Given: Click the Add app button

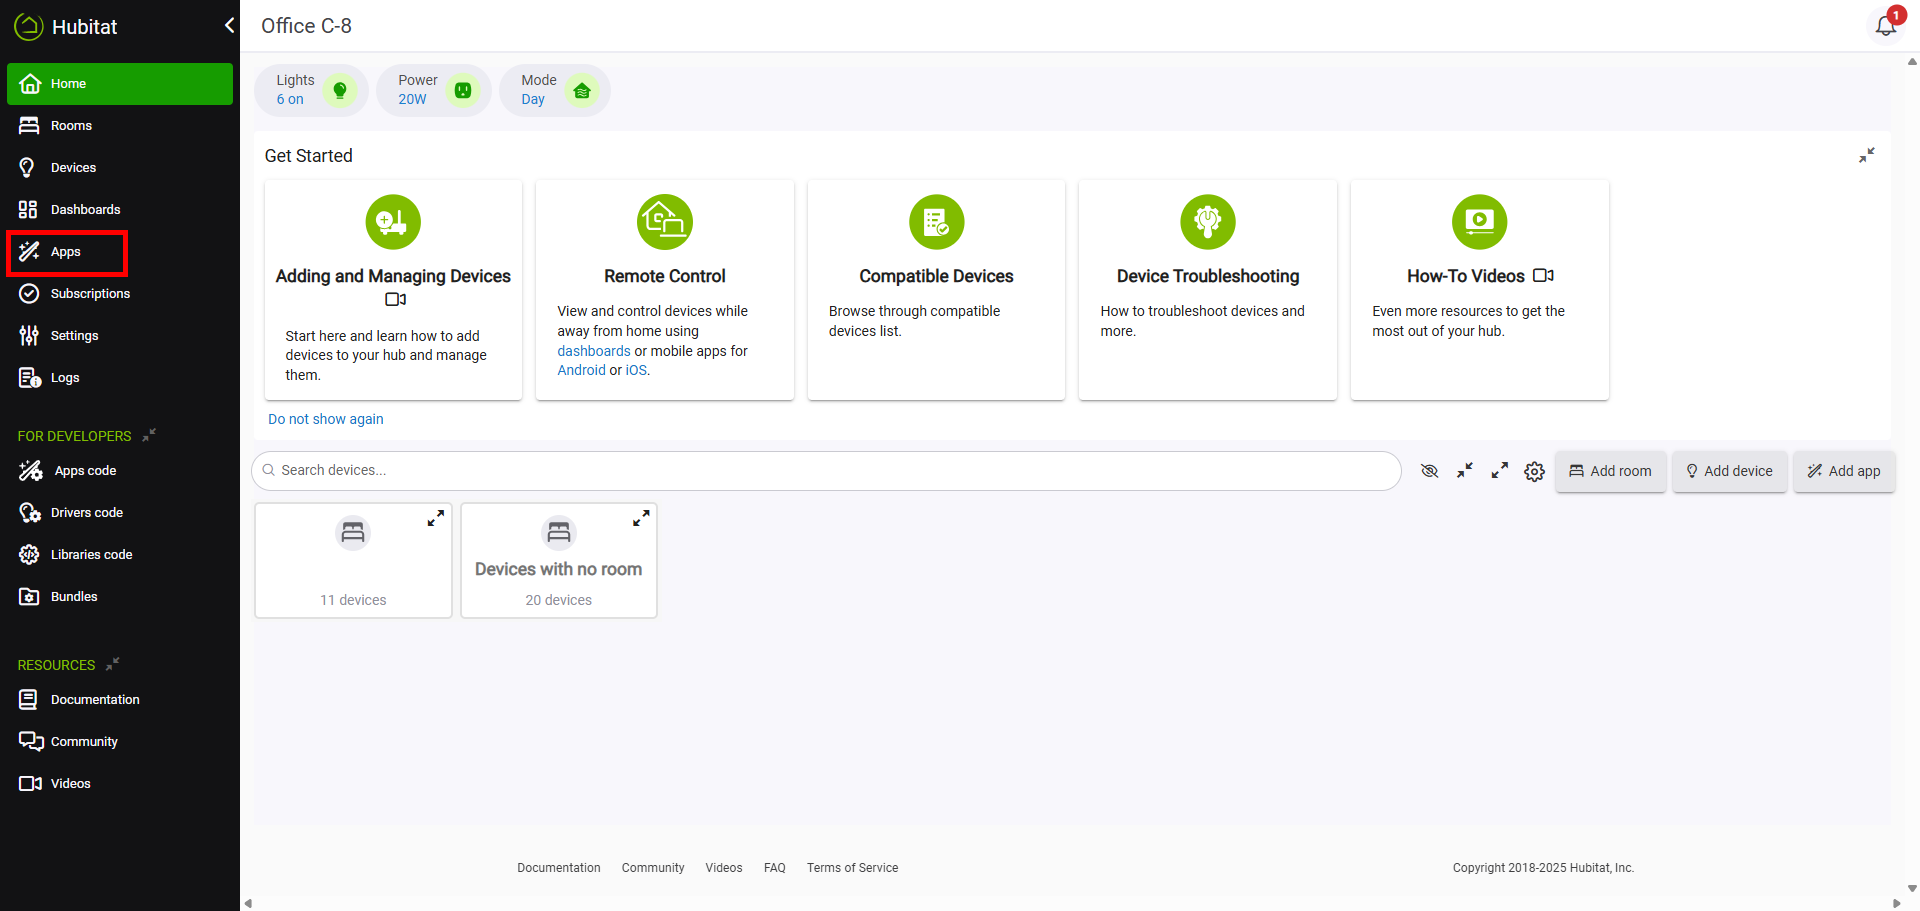Looking at the screenshot, I should click(1844, 471).
